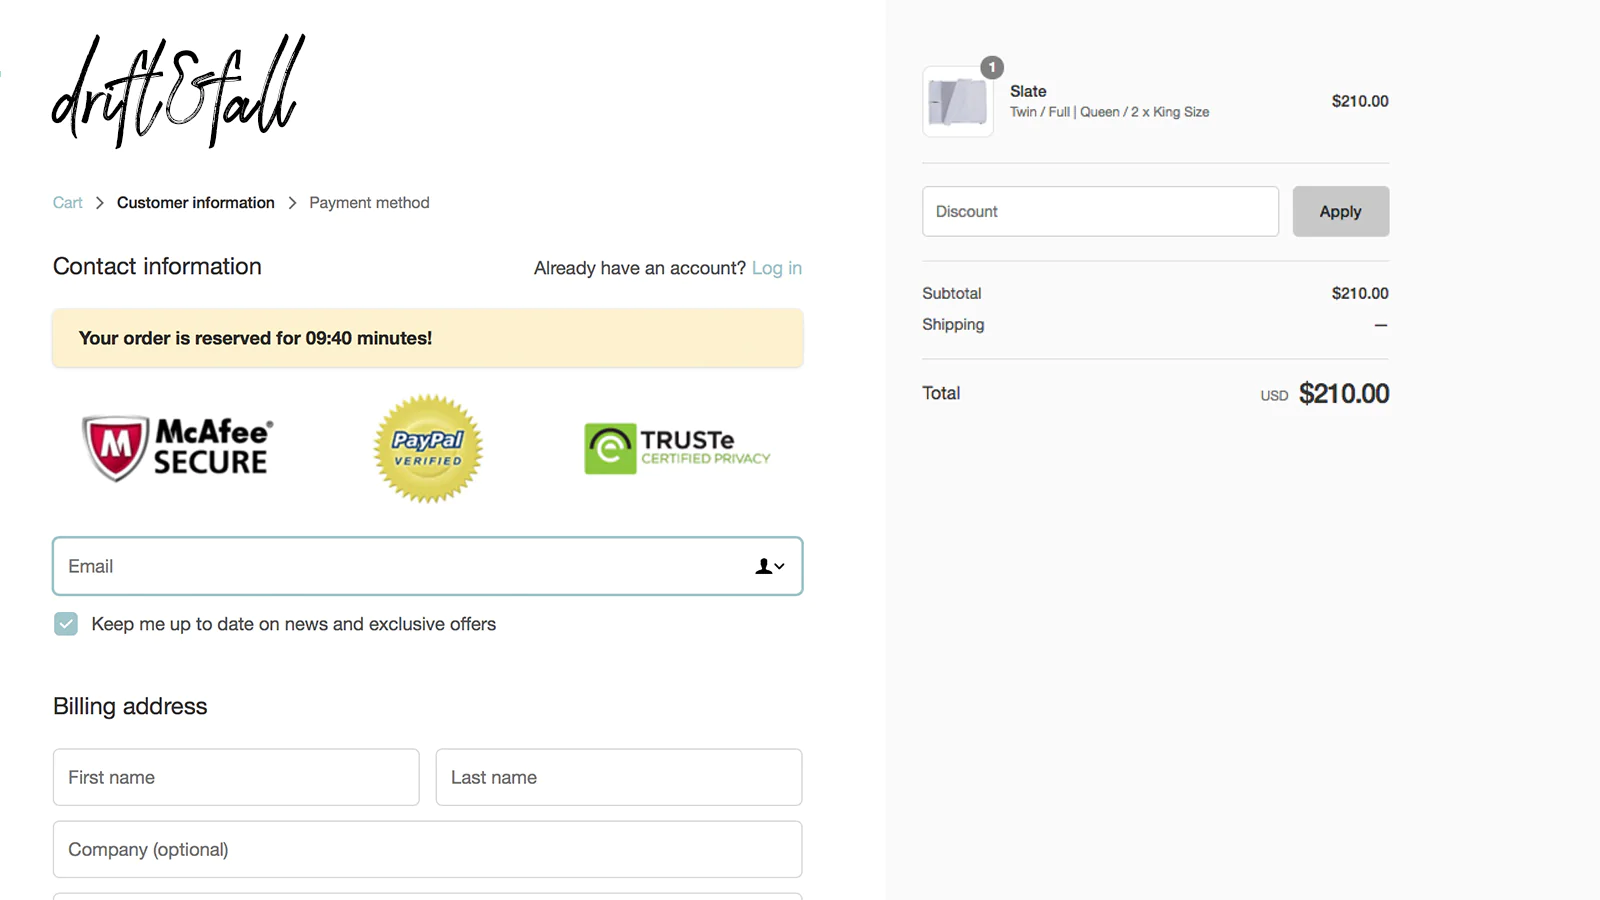1600x900 pixels.
Task: Click the McAfee Secure badge
Action: coord(177,447)
